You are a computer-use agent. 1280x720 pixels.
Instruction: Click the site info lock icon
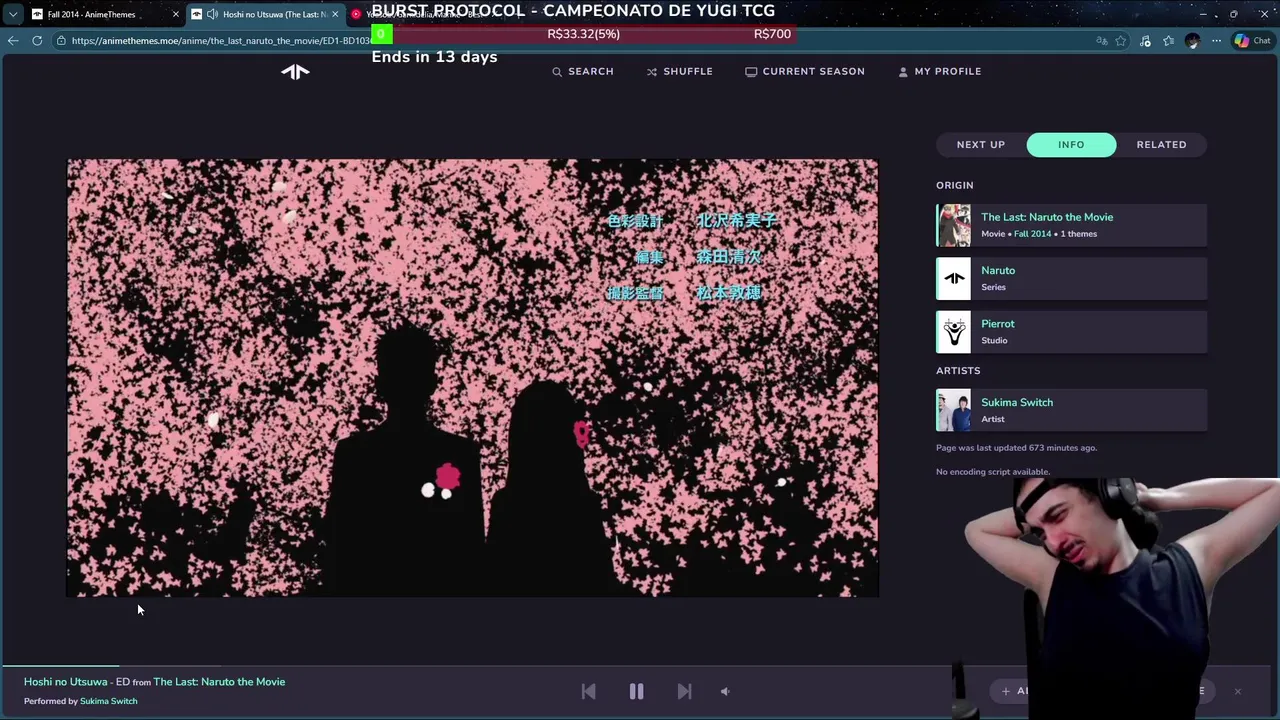[x=62, y=41]
